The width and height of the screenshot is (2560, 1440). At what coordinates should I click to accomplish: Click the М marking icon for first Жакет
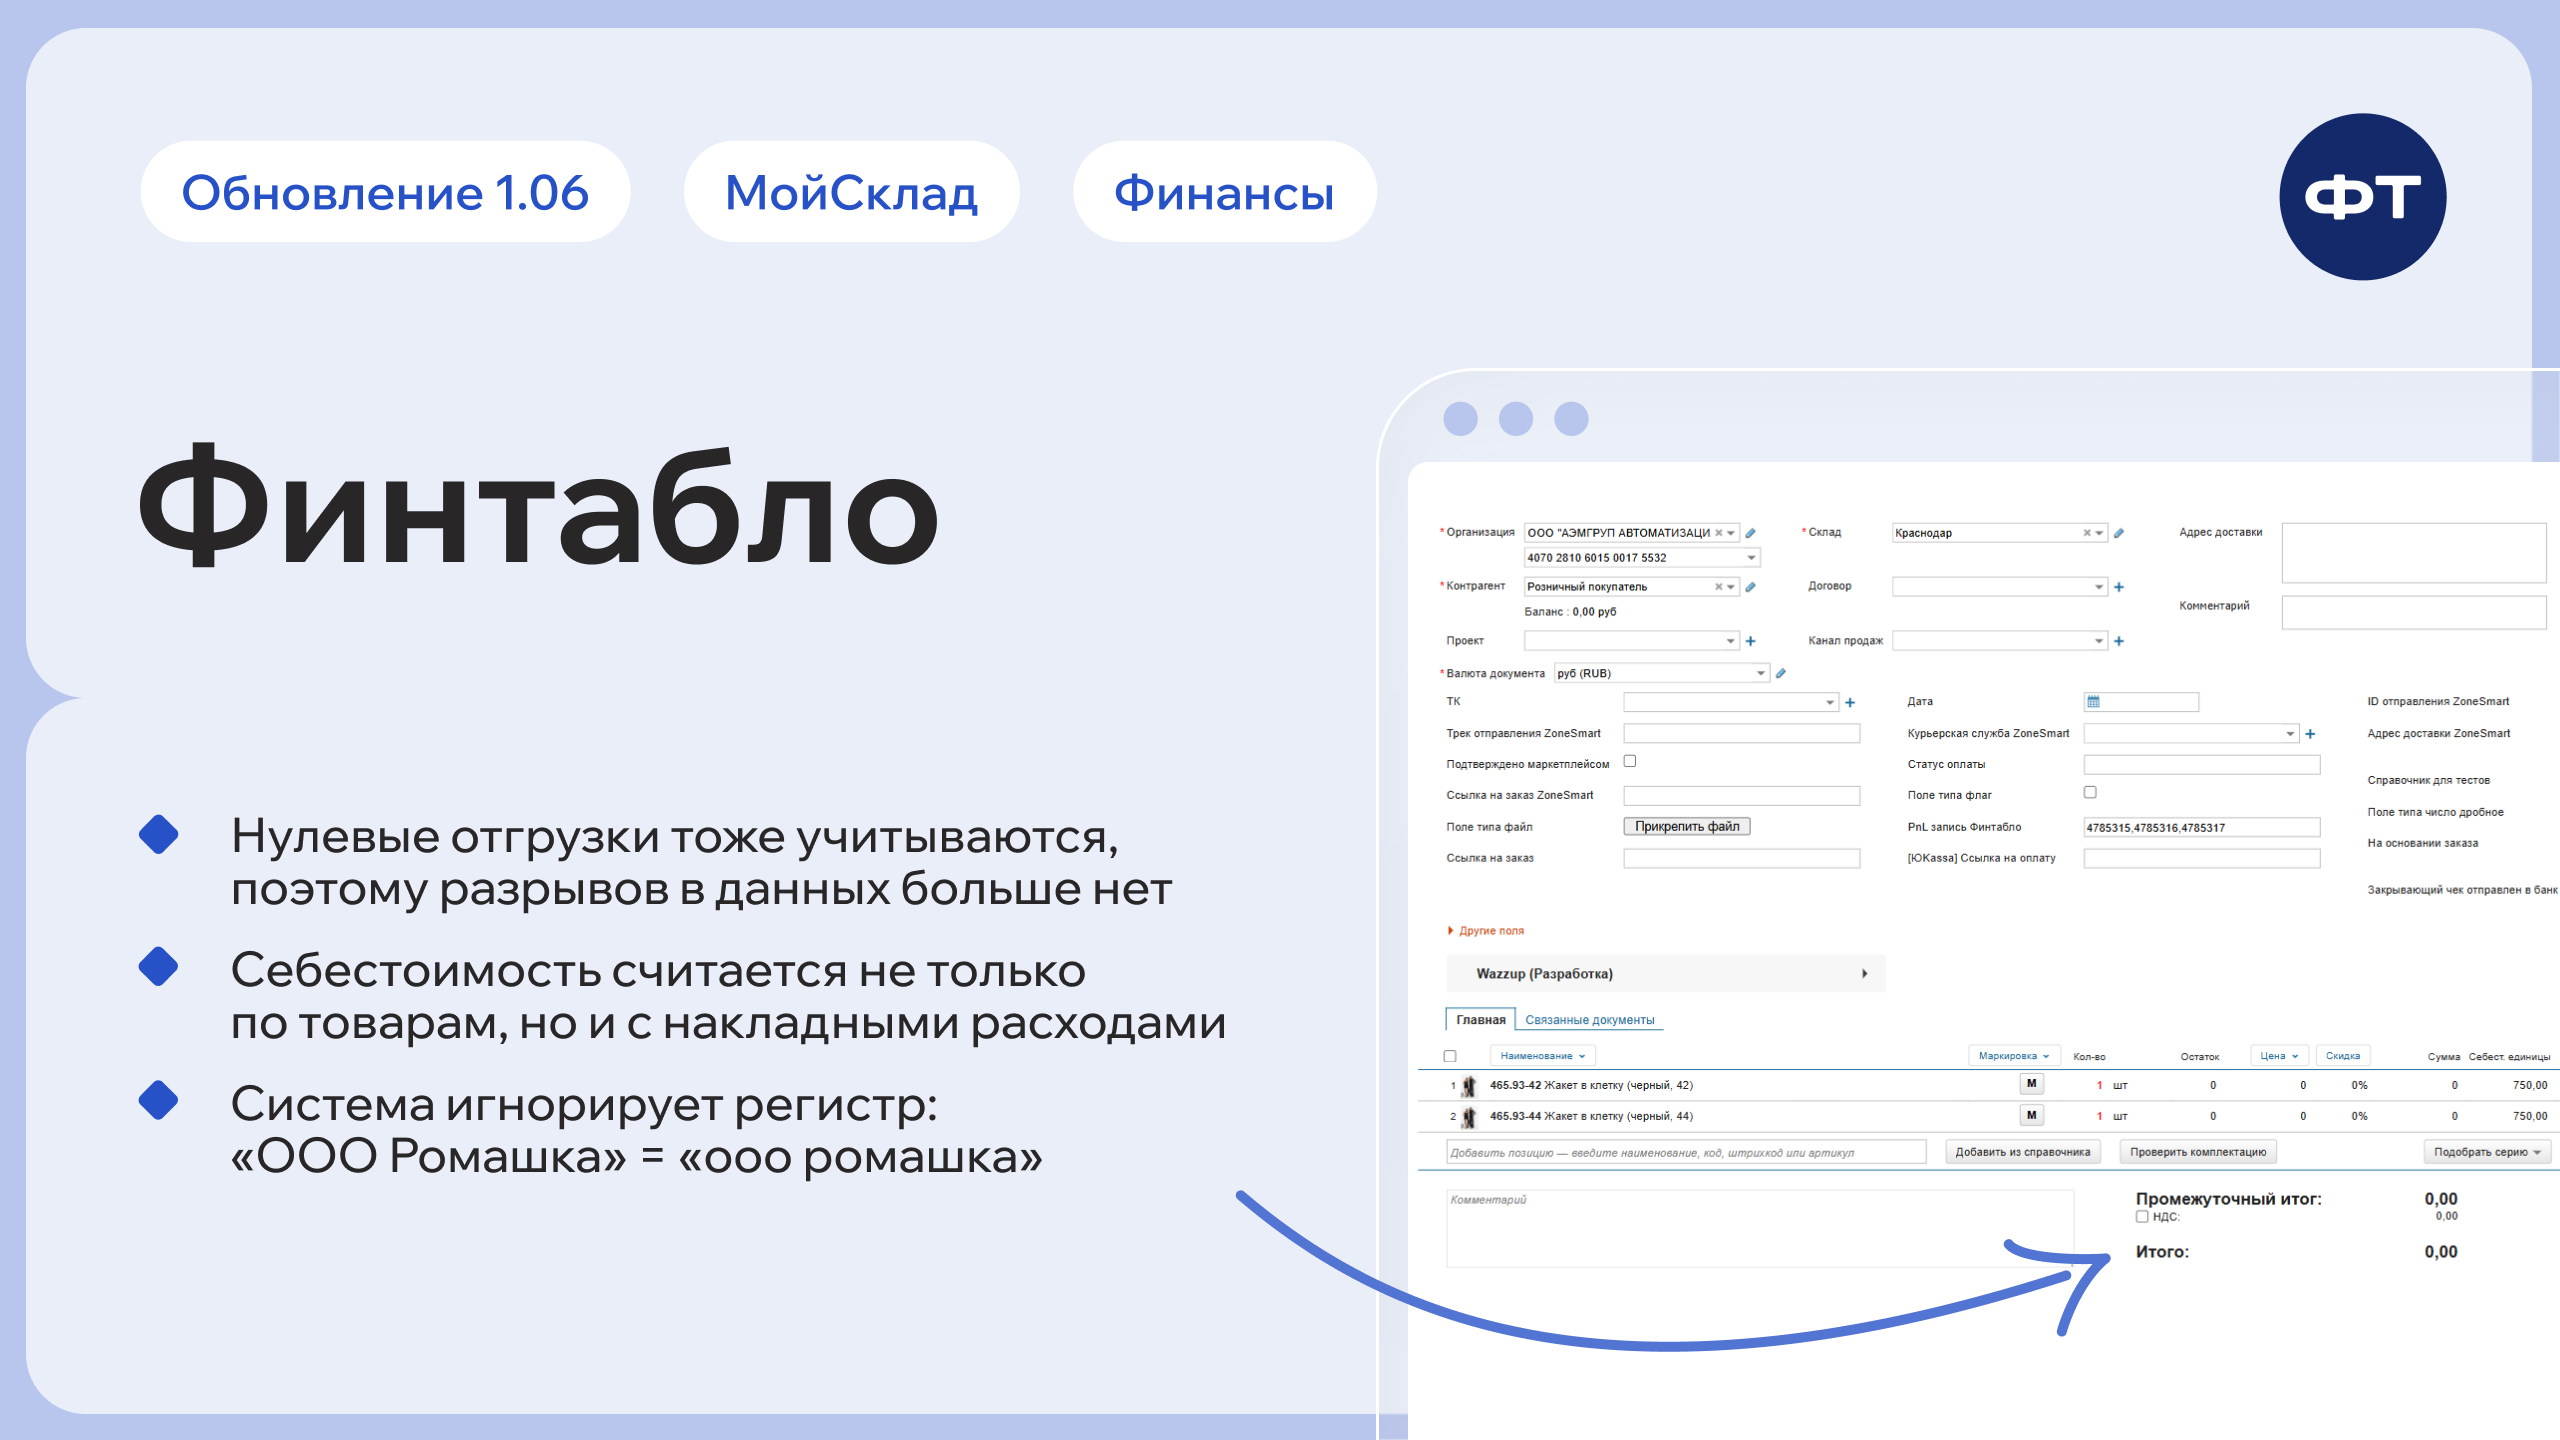tap(2031, 1084)
